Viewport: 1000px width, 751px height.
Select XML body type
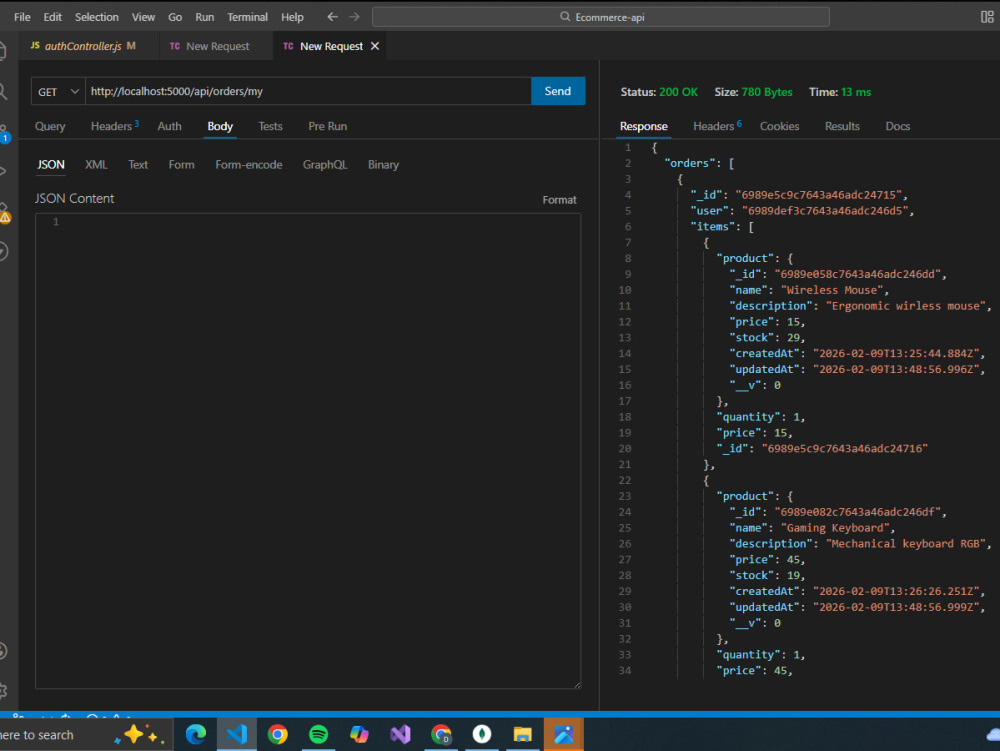(96, 164)
